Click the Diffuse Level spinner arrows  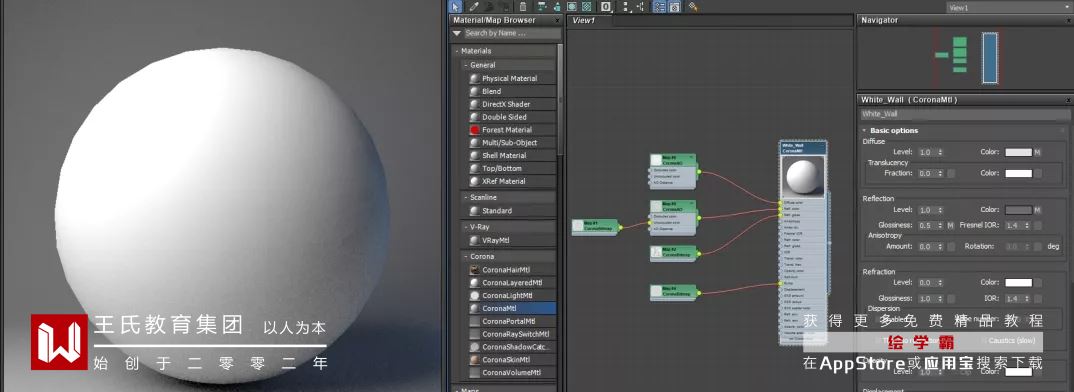pos(940,152)
